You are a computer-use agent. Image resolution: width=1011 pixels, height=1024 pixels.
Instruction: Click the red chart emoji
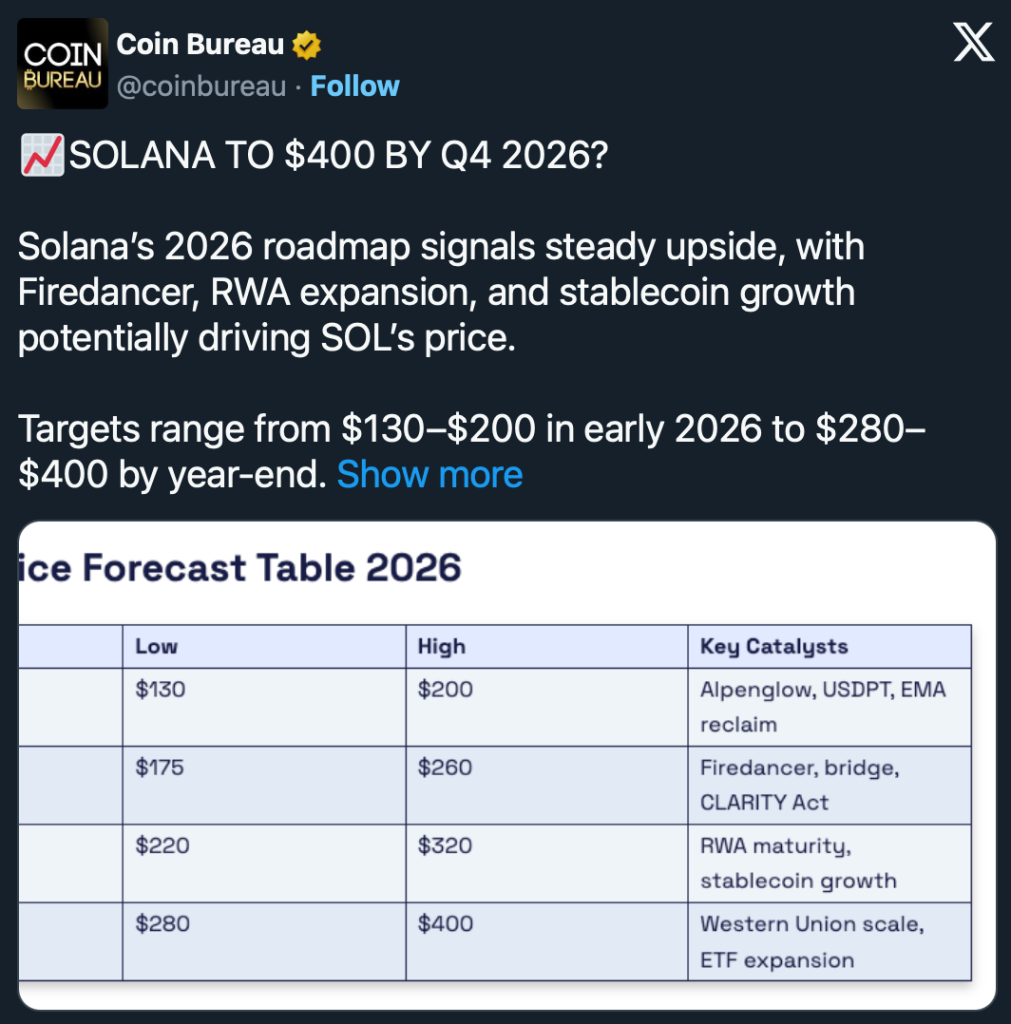point(41,158)
